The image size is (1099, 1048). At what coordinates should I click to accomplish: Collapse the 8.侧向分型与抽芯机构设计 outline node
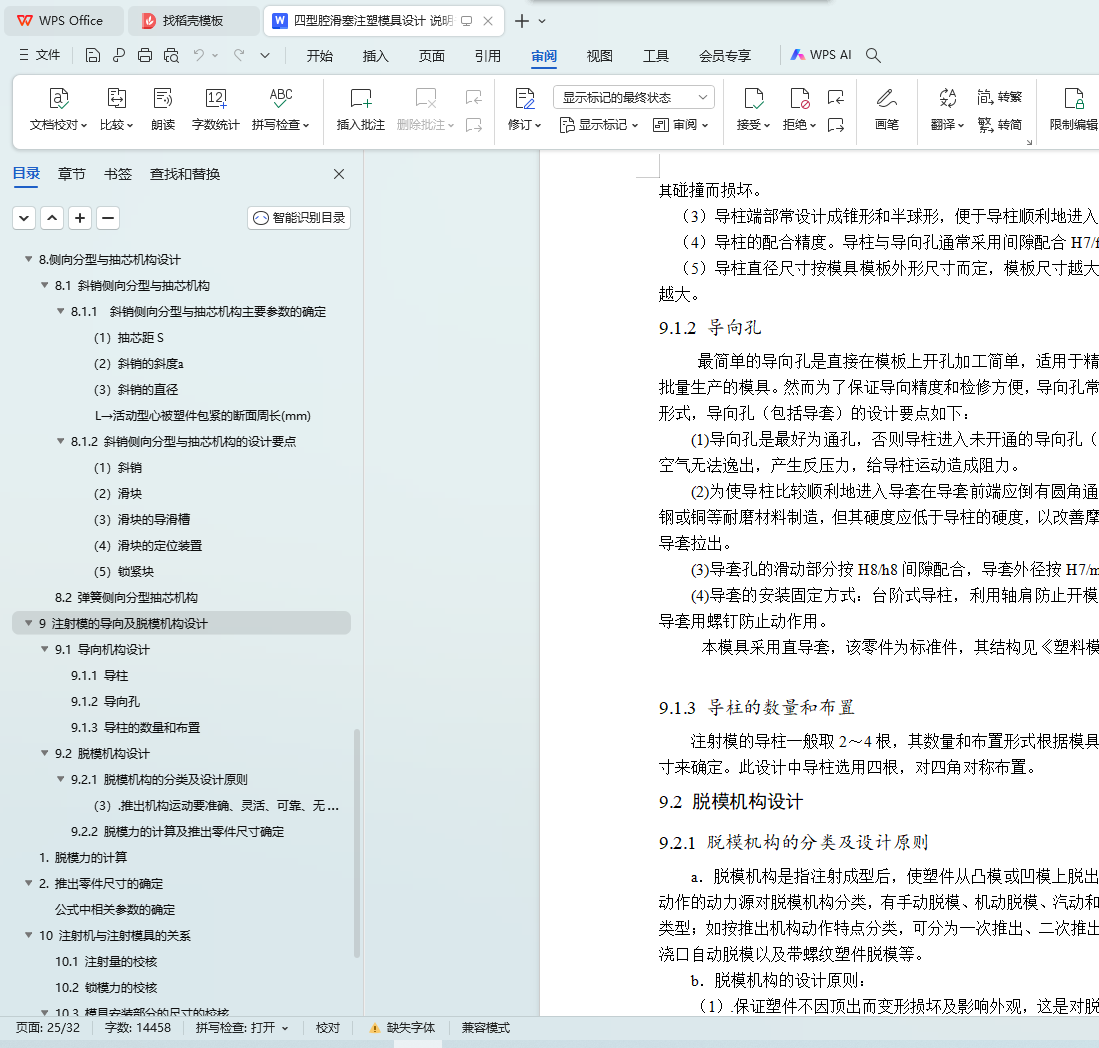pos(29,259)
